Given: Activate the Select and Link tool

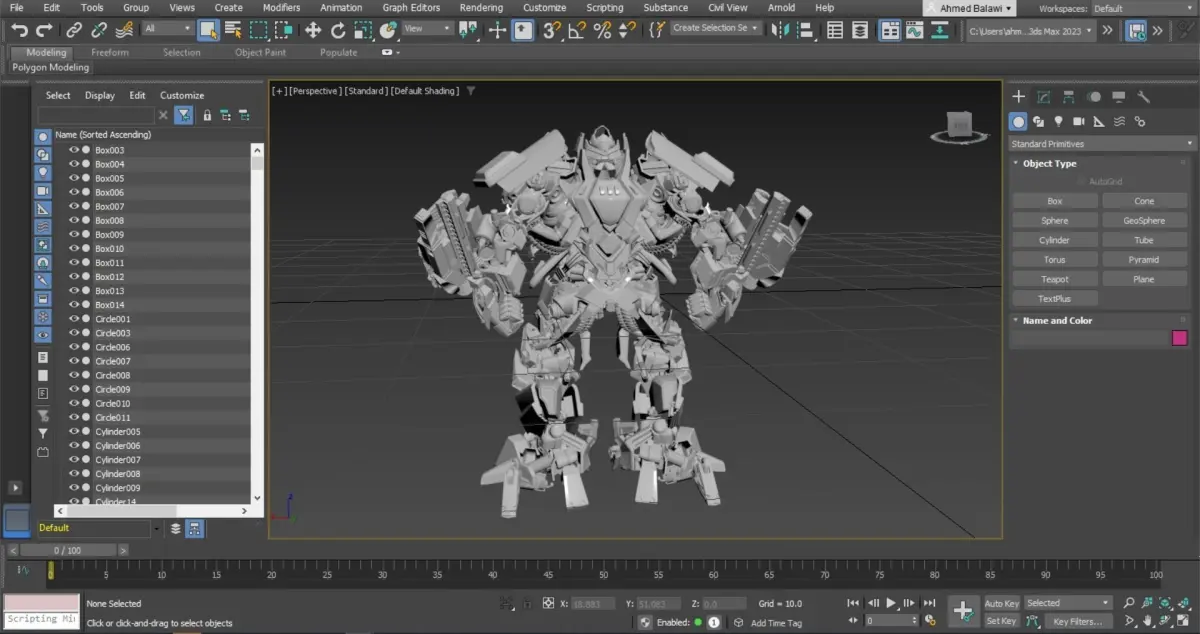Looking at the screenshot, I should tap(75, 30).
